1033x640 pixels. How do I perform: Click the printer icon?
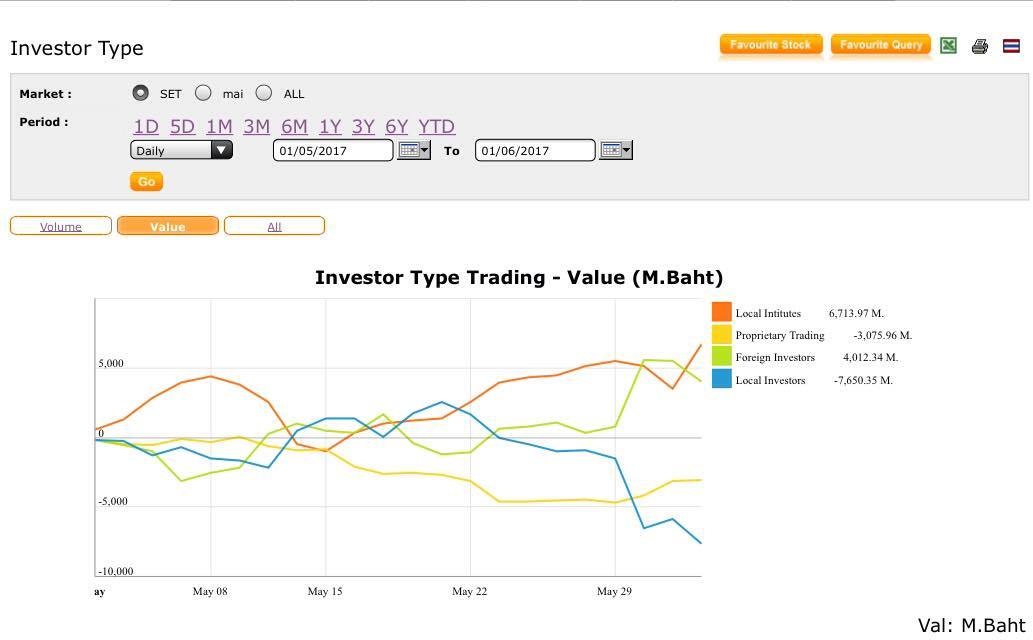[x=979, y=46]
